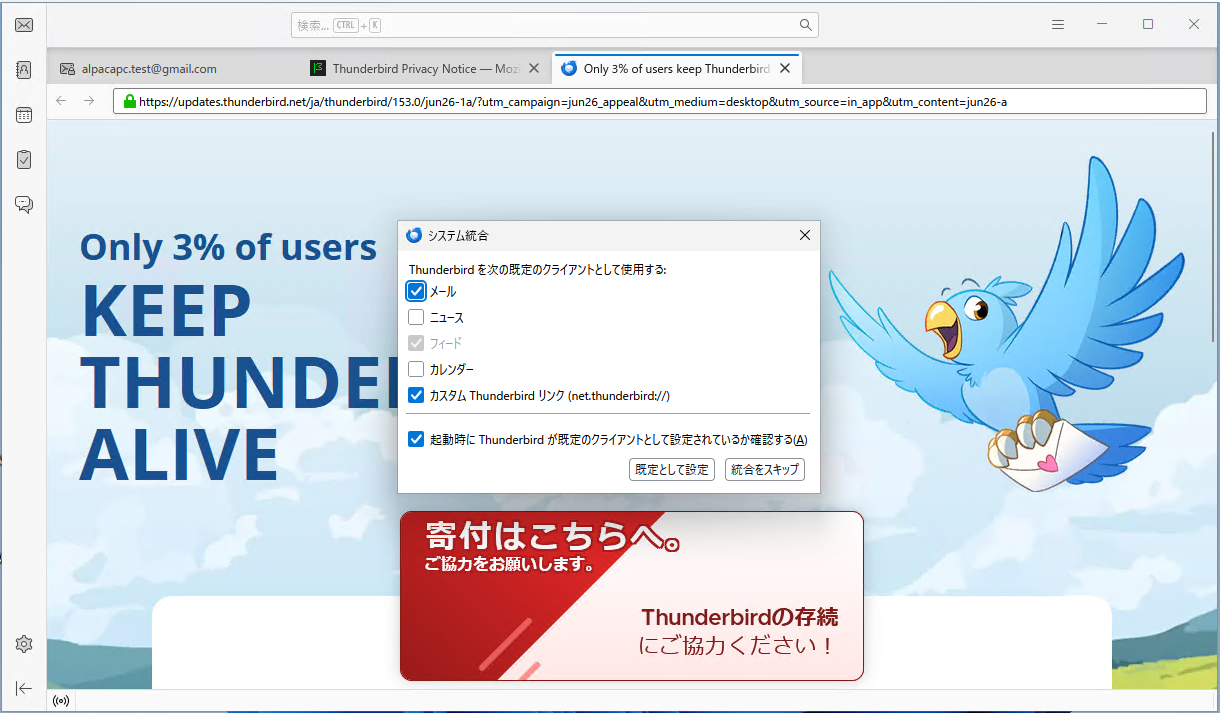Go forward in the browser tab
Screen dimensions: 1220x713
click(89, 101)
